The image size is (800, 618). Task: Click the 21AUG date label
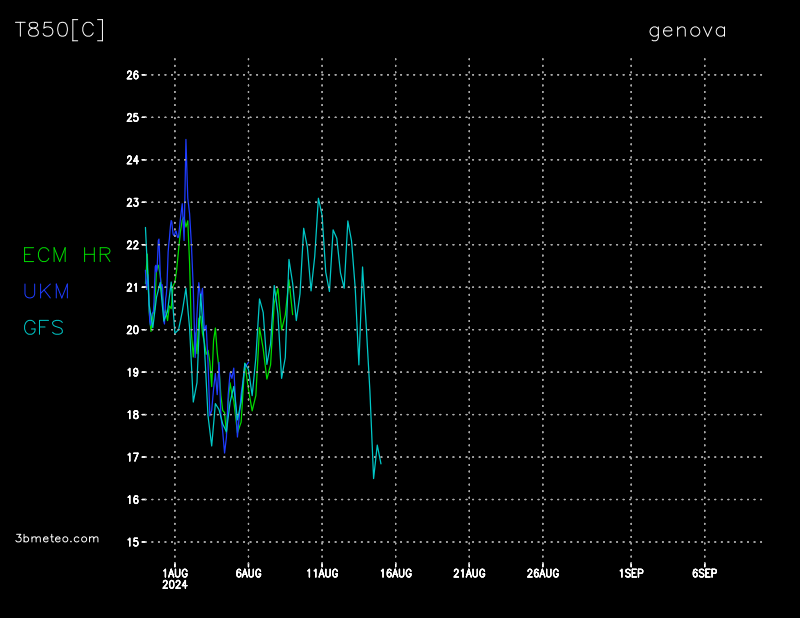(469, 573)
